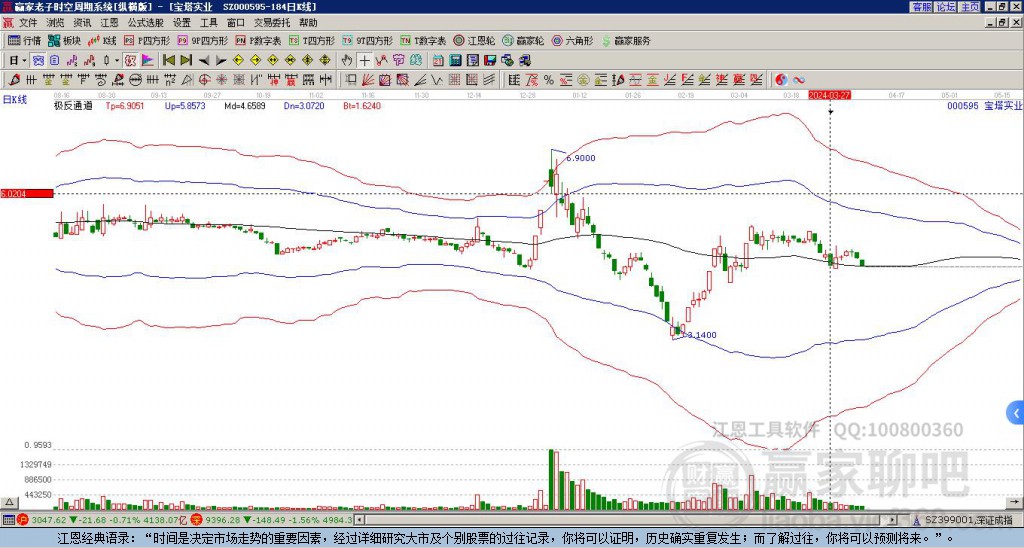
Task: Toggle the crosshair cursor tool
Action: pyautogui.click(x=364, y=60)
